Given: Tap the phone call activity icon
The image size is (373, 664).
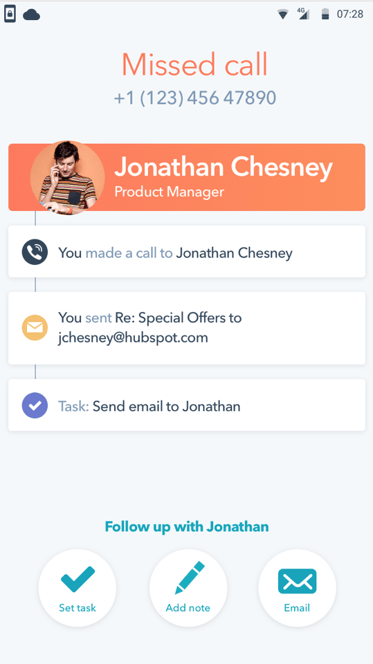Looking at the screenshot, I should 35,252.
